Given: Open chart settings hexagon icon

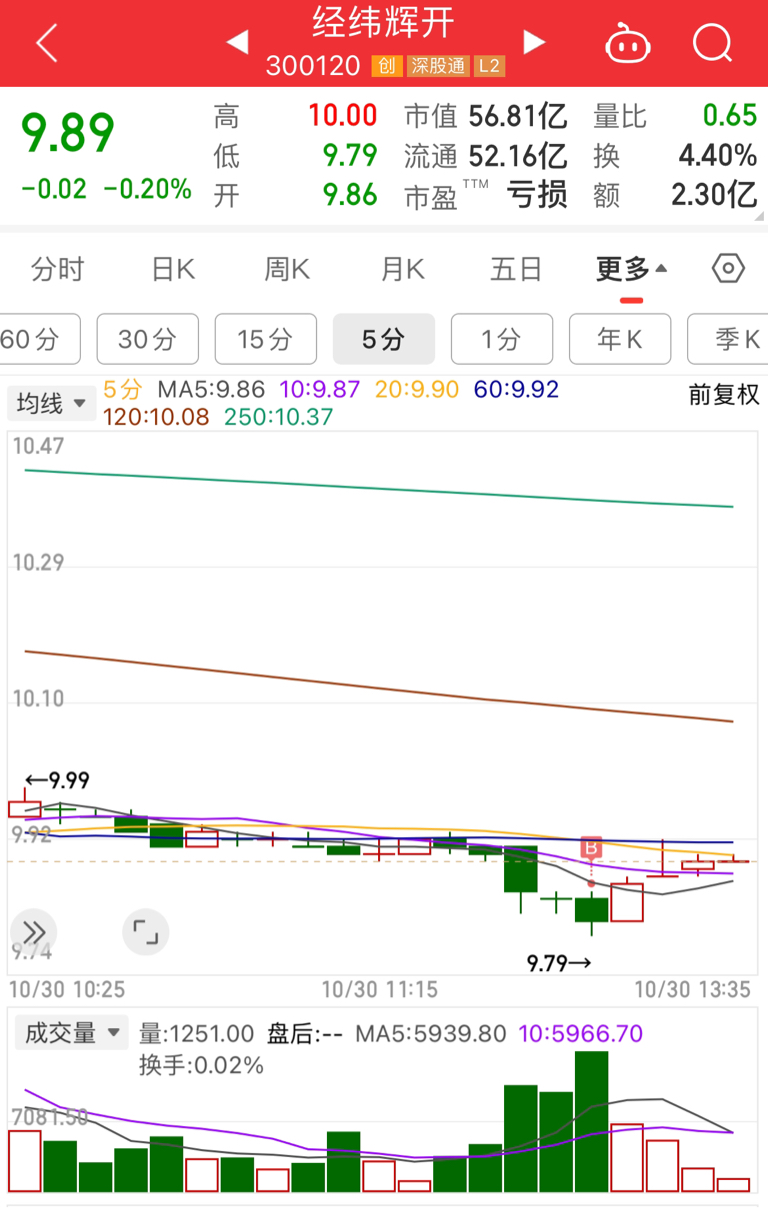Looking at the screenshot, I should (x=728, y=268).
